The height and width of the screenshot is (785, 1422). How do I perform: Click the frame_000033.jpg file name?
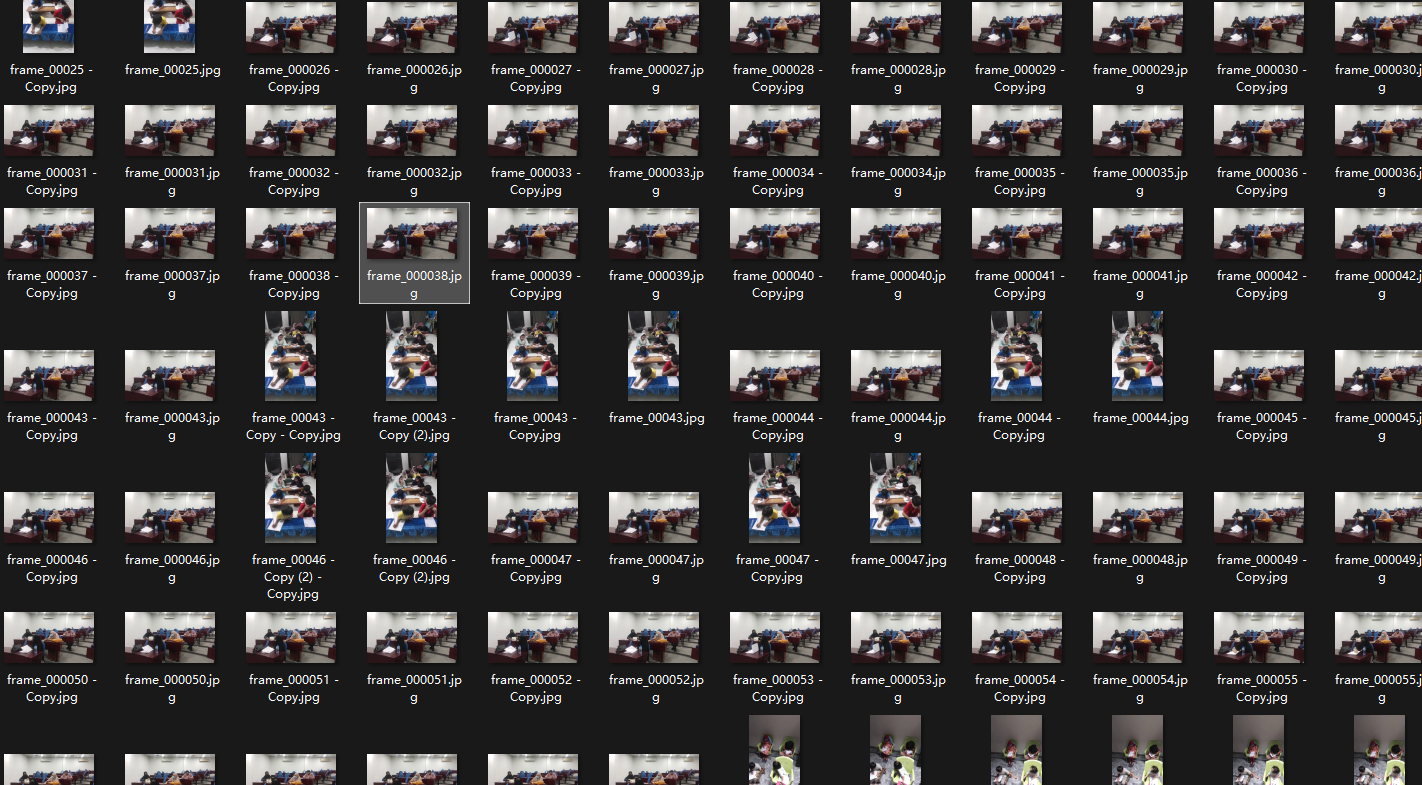(656, 182)
